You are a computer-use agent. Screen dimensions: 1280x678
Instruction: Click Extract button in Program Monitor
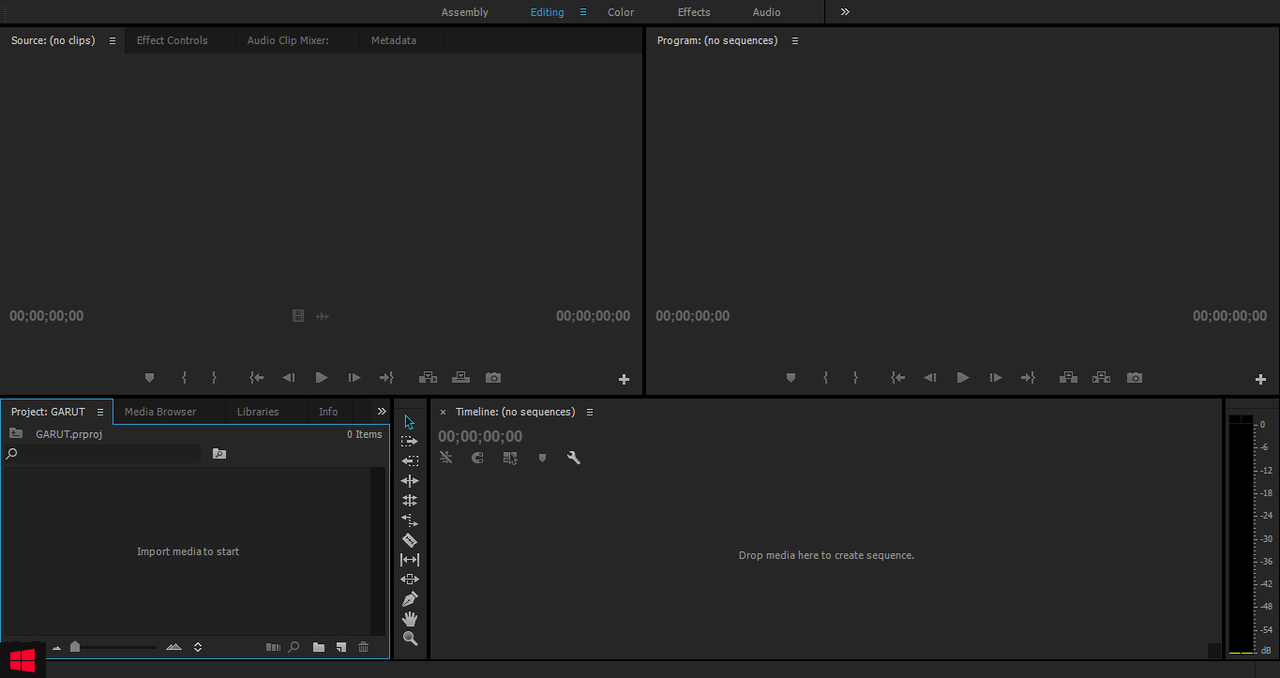1101,378
